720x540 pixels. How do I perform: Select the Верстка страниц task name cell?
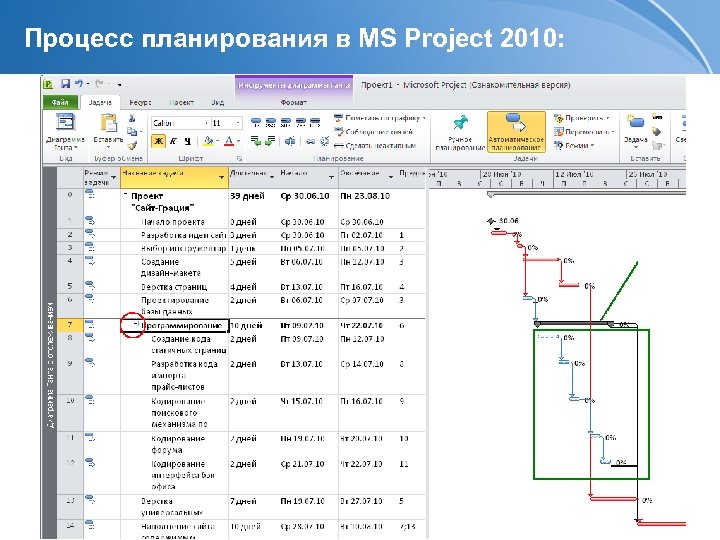(x=174, y=287)
